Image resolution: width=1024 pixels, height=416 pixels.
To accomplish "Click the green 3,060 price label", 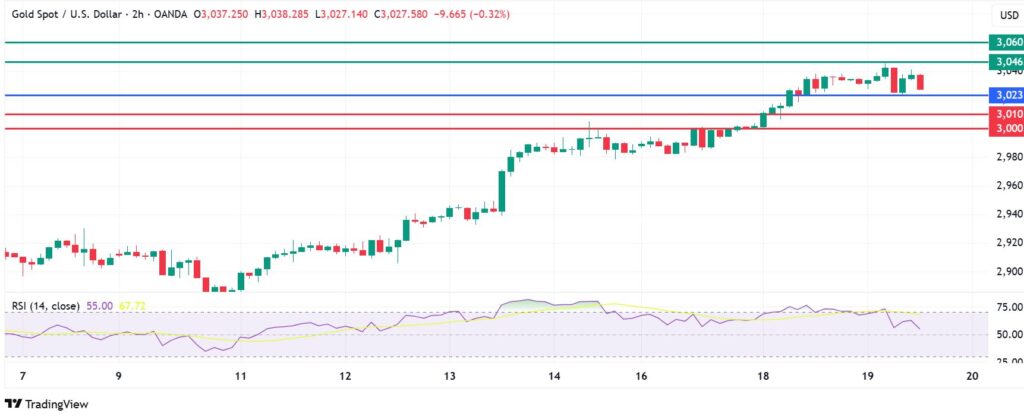I will [1006, 42].
